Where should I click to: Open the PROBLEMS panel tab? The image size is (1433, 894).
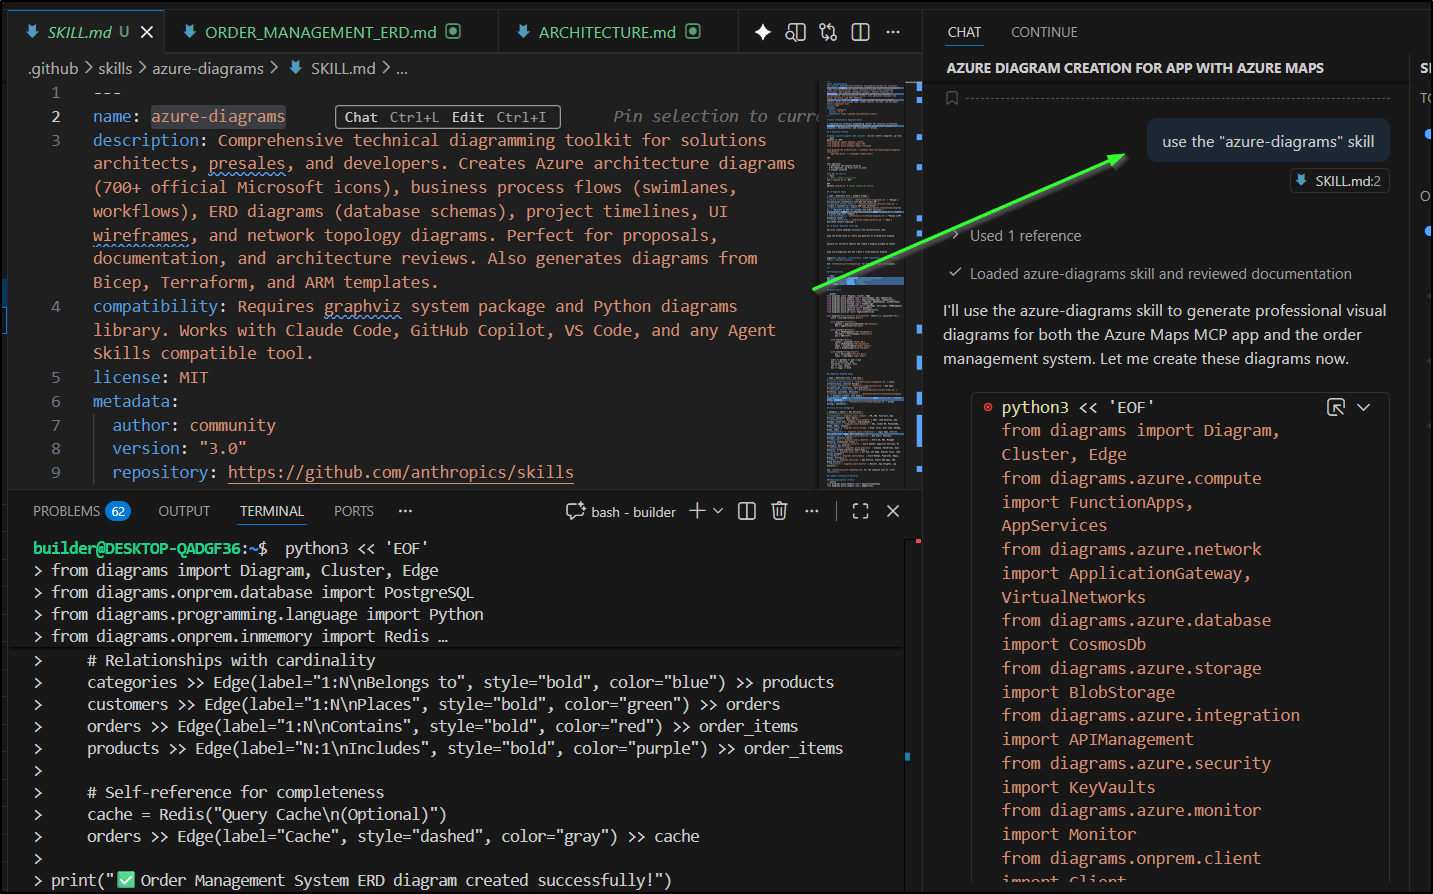click(x=66, y=511)
